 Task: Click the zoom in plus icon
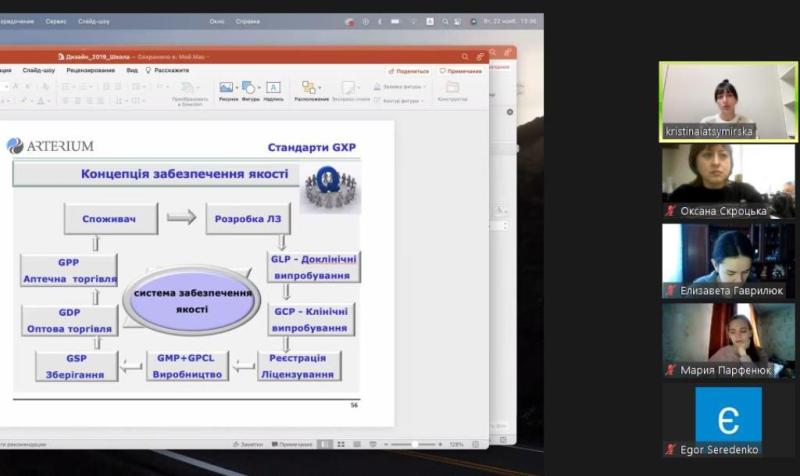click(440, 444)
